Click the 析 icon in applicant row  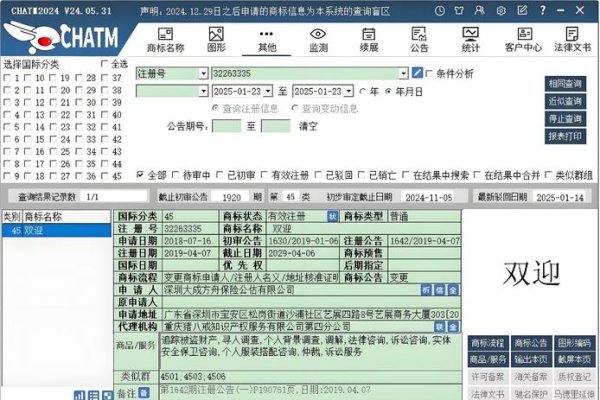[x=426, y=290]
